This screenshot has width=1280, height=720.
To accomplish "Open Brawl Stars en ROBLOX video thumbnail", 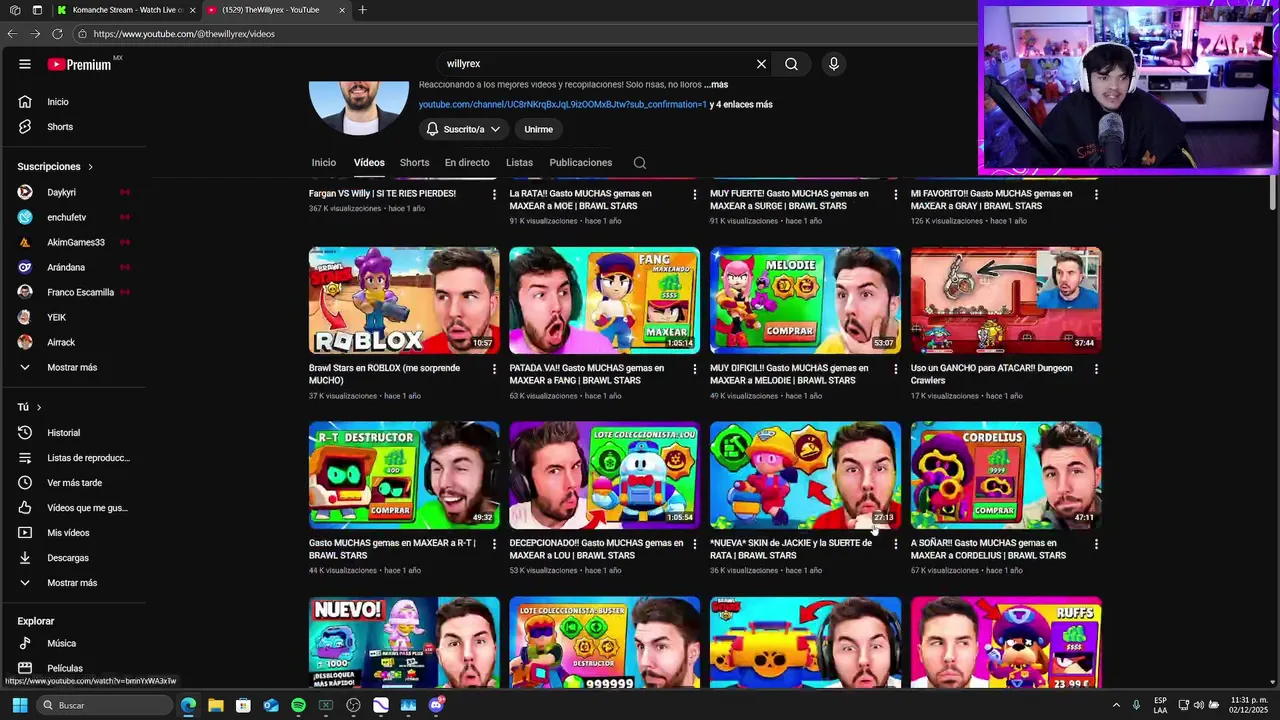I will (404, 301).
